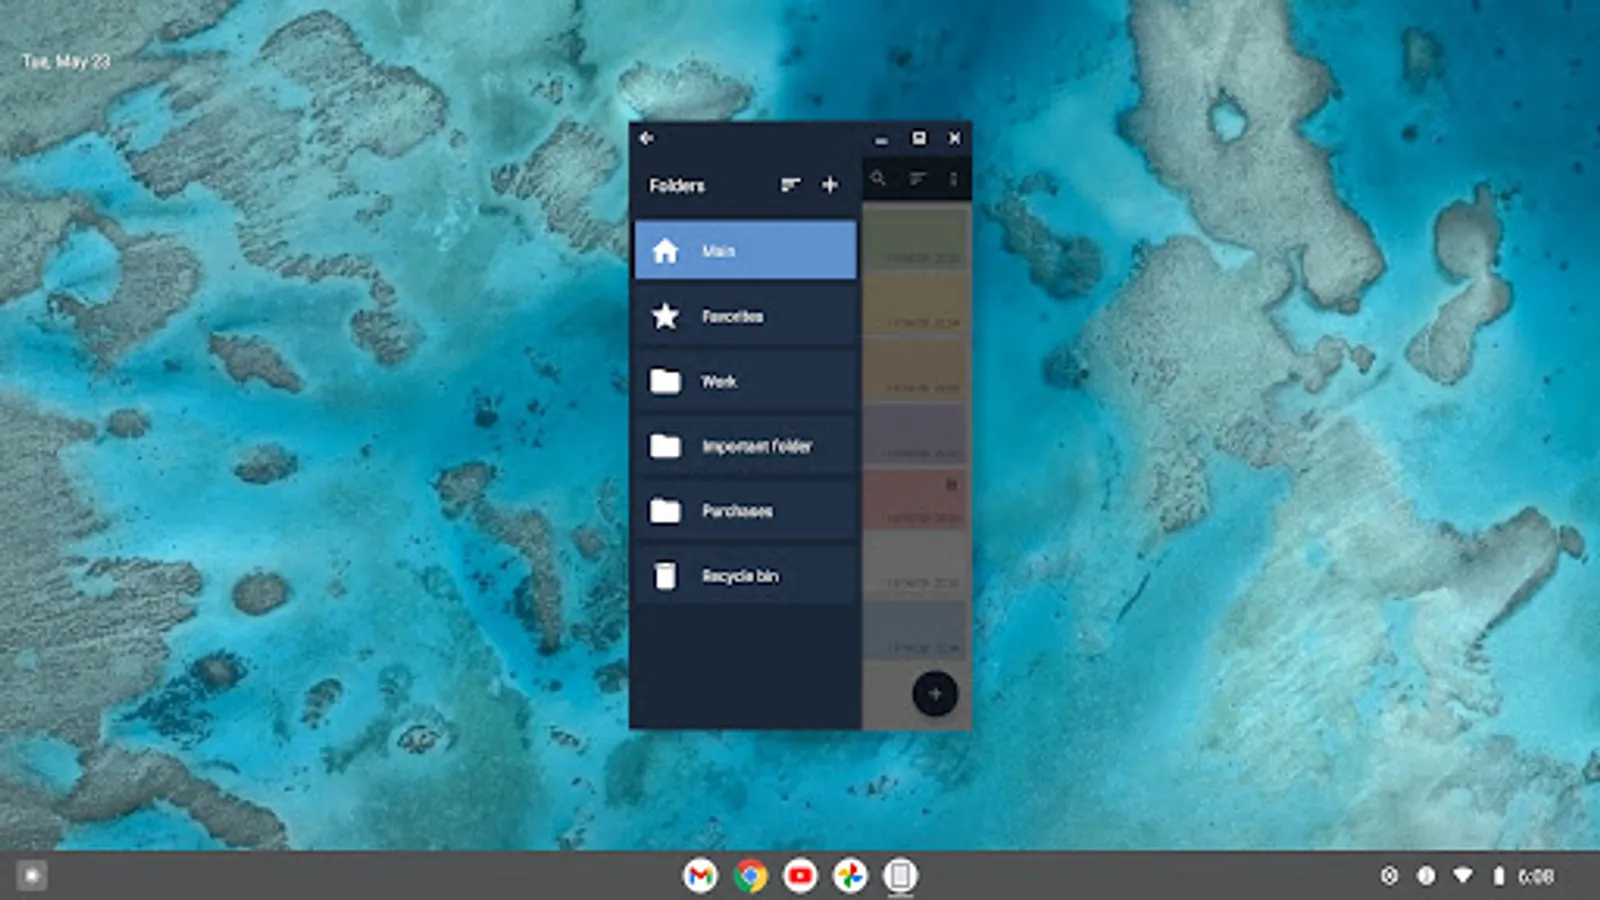The image size is (1600, 900).
Task: Open the system clock status area
Action: tap(1535, 877)
